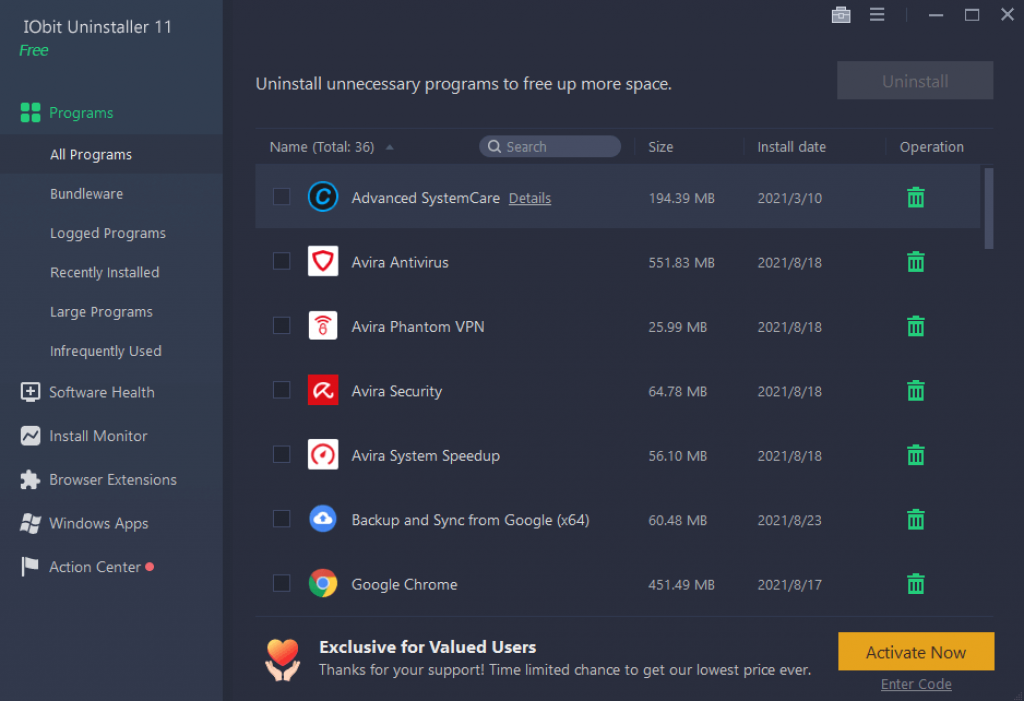Click trash icon for Avira Antivirus
Screen dimensions: 1024x701
[x=915, y=262]
